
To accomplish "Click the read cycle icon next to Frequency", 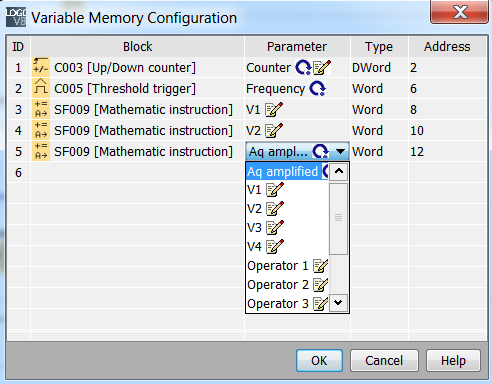I will point(318,89).
